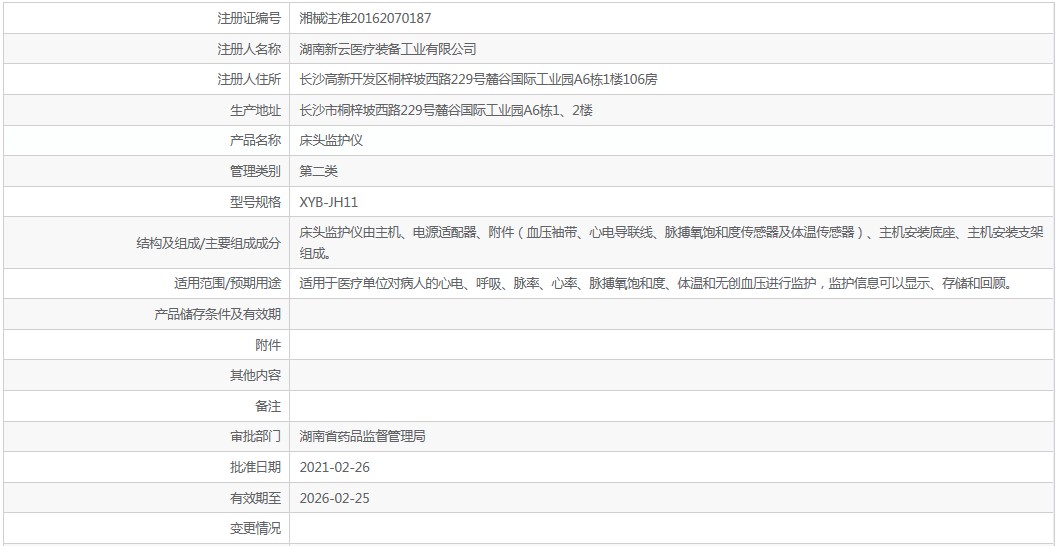Click the 变更情况 label
The width and height of the screenshot is (1056, 546).
255,528
